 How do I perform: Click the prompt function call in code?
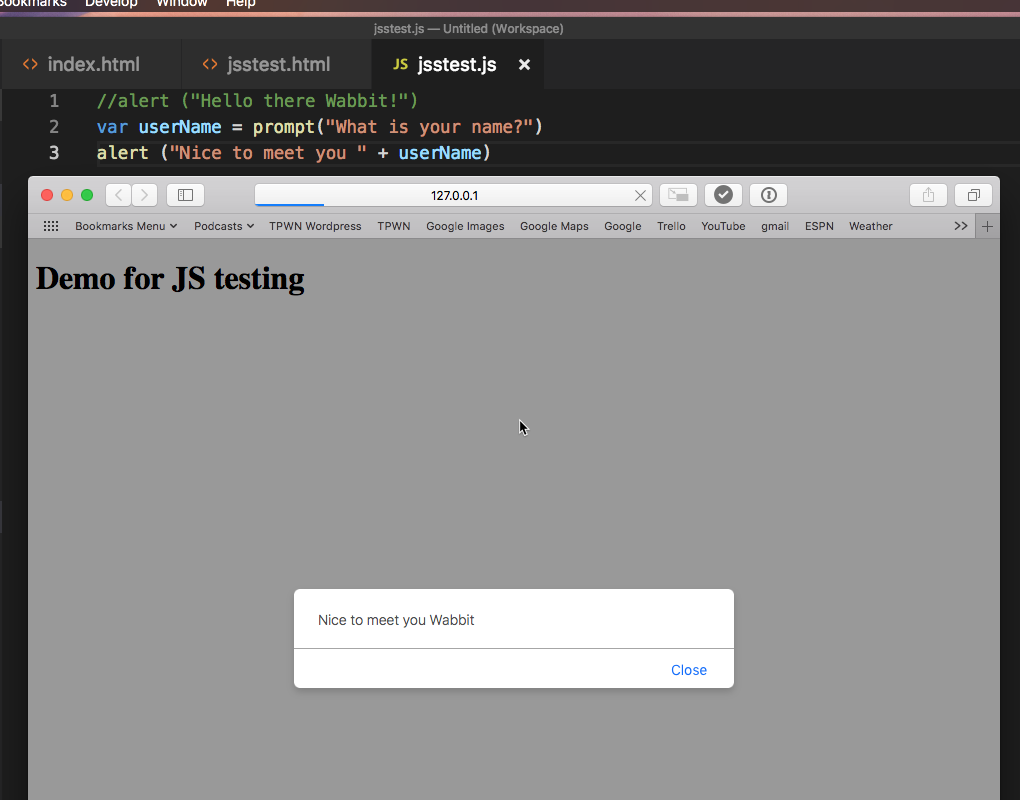[x=284, y=127]
